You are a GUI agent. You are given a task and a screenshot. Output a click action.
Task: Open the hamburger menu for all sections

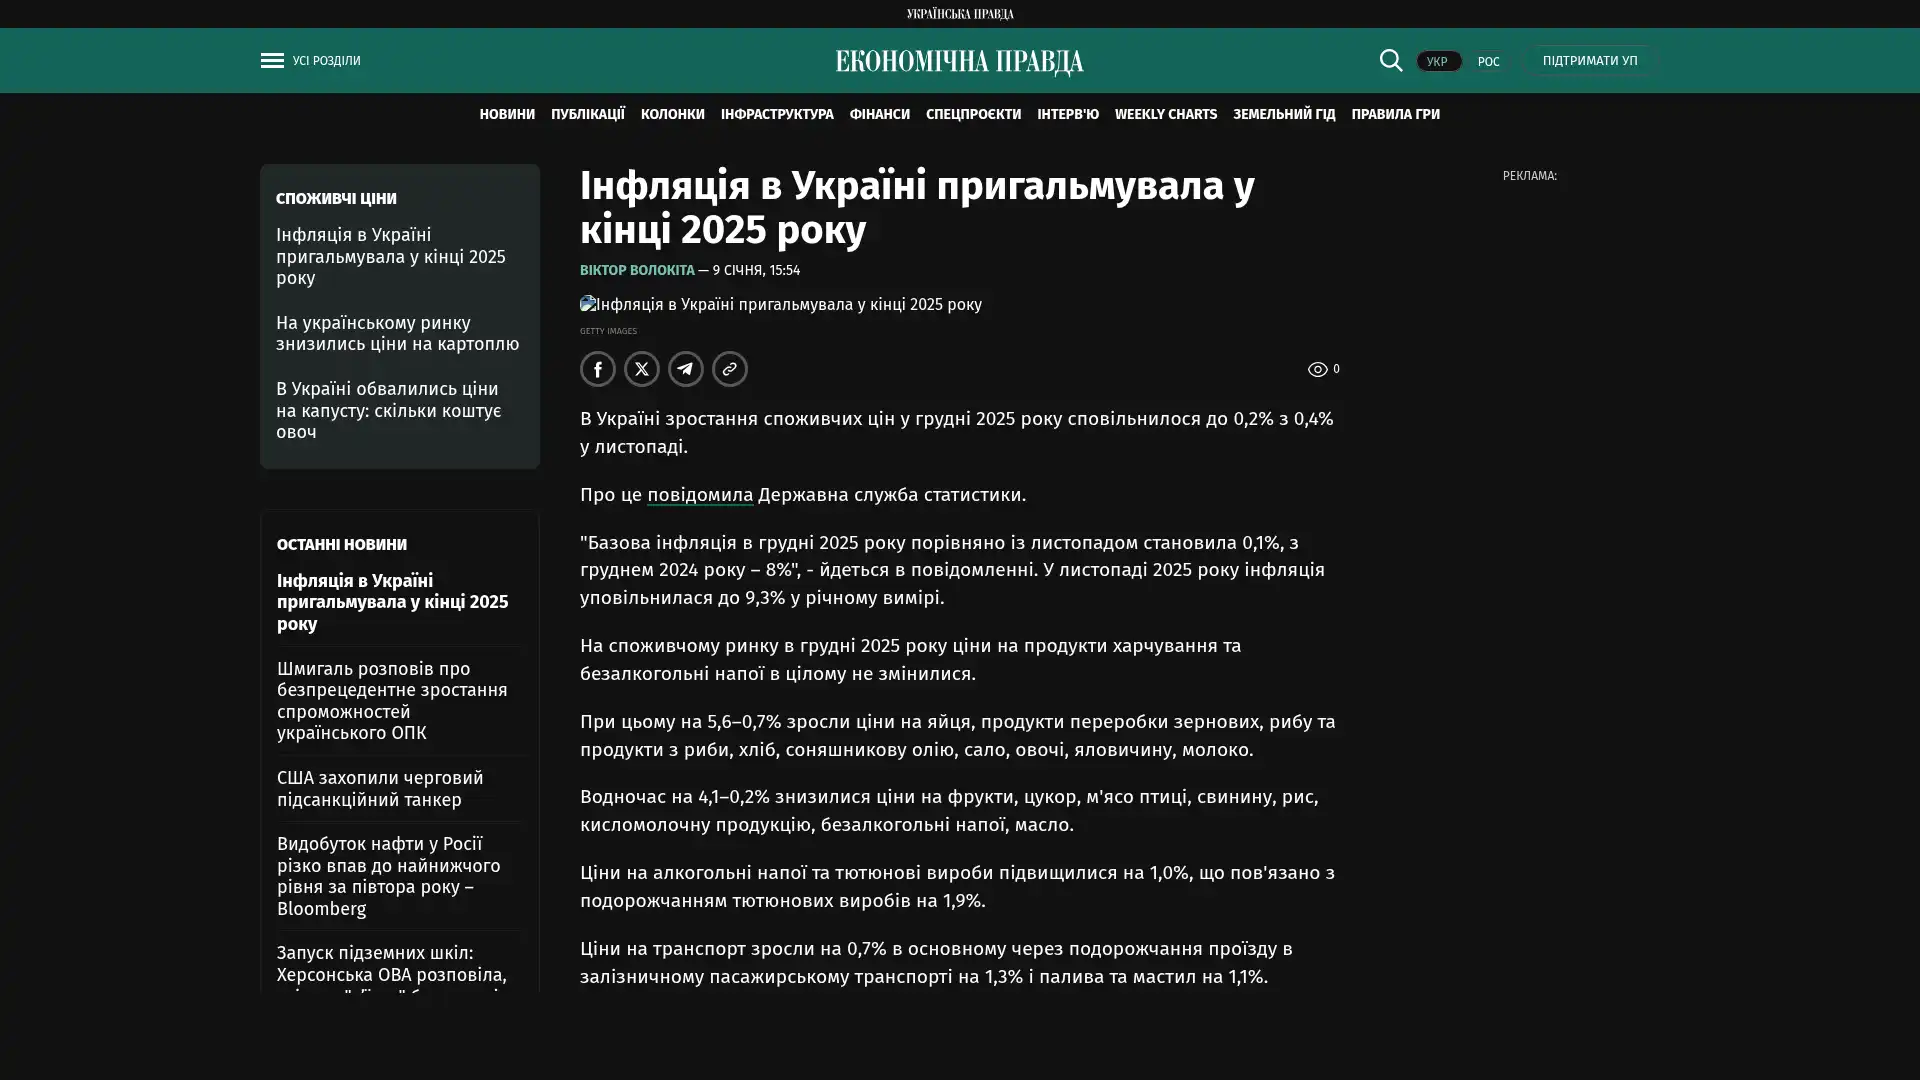point(272,61)
